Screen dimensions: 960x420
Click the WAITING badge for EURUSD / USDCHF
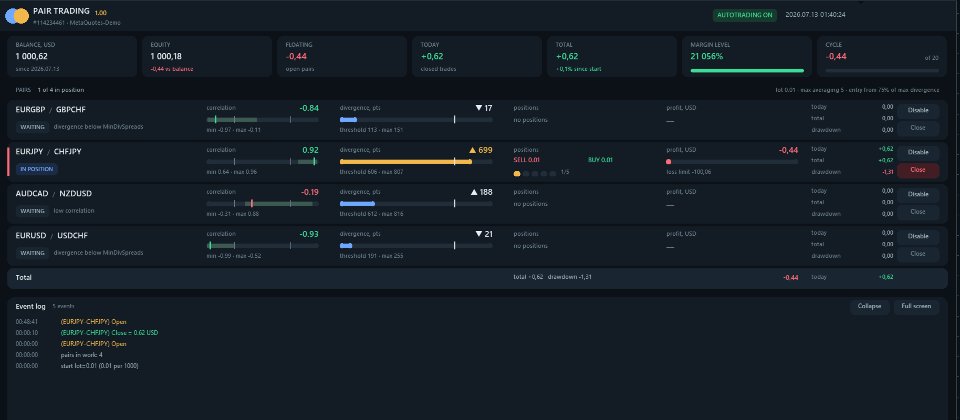pos(32,253)
